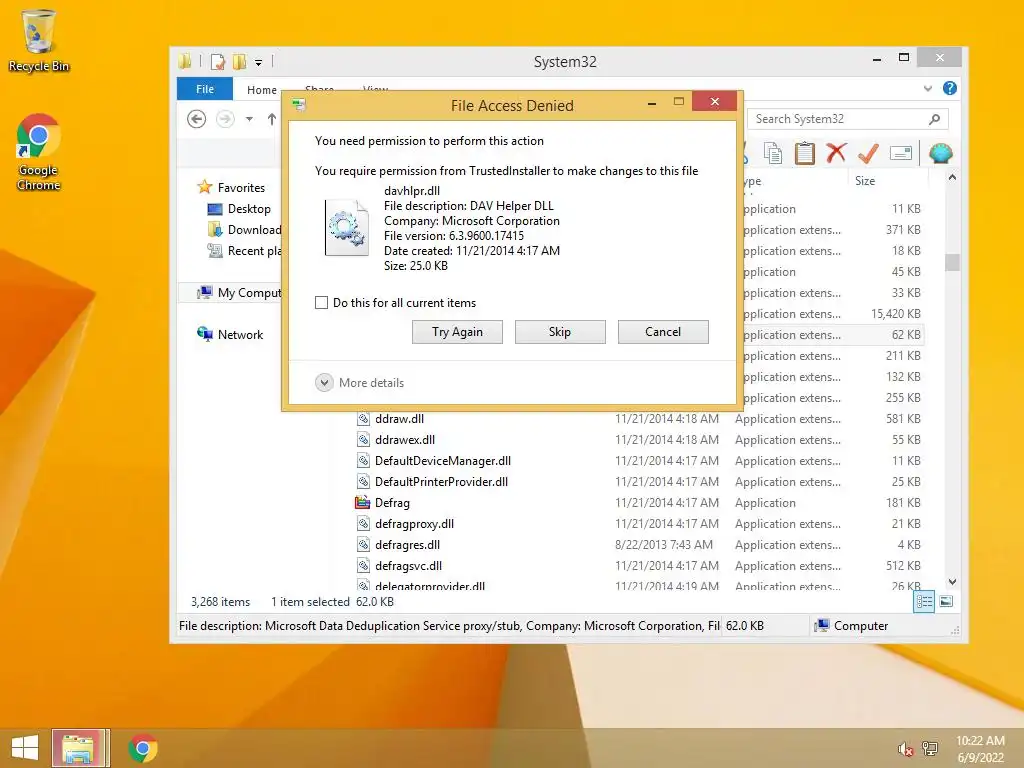Image resolution: width=1024 pixels, height=768 pixels.
Task: Open the Defrag application icon
Action: tap(362, 503)
